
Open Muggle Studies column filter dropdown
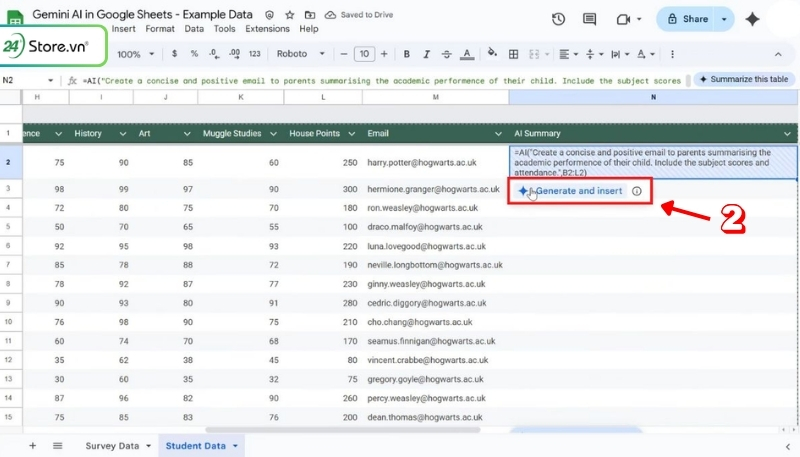pyautogui.click(x=273, y=134)
